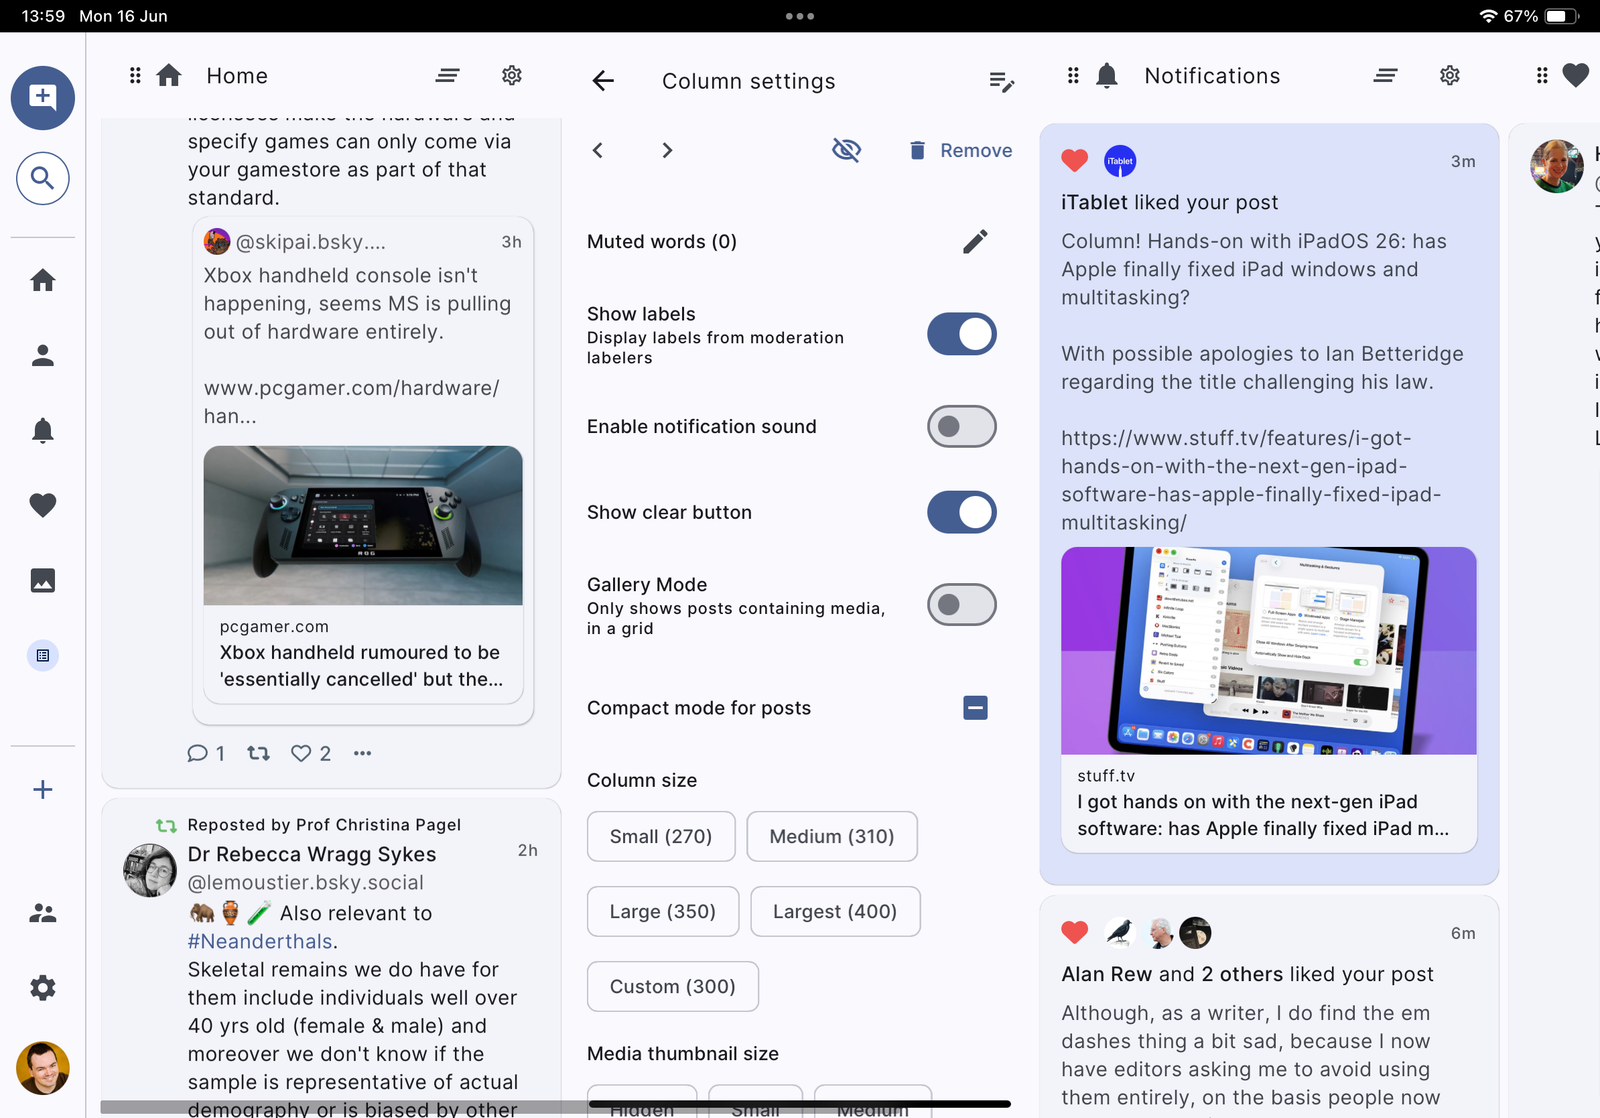Tap the compose new post button
This screenshot has height=1118, width=1600.
pos(43,98)
